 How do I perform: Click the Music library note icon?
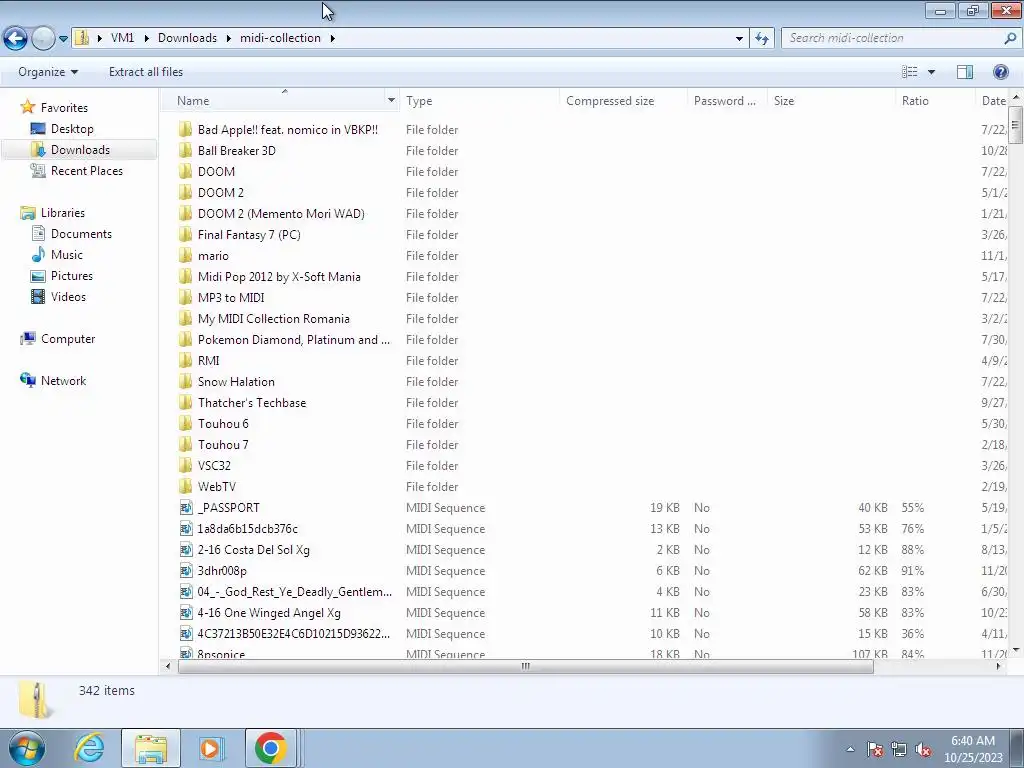coord(39,255)
